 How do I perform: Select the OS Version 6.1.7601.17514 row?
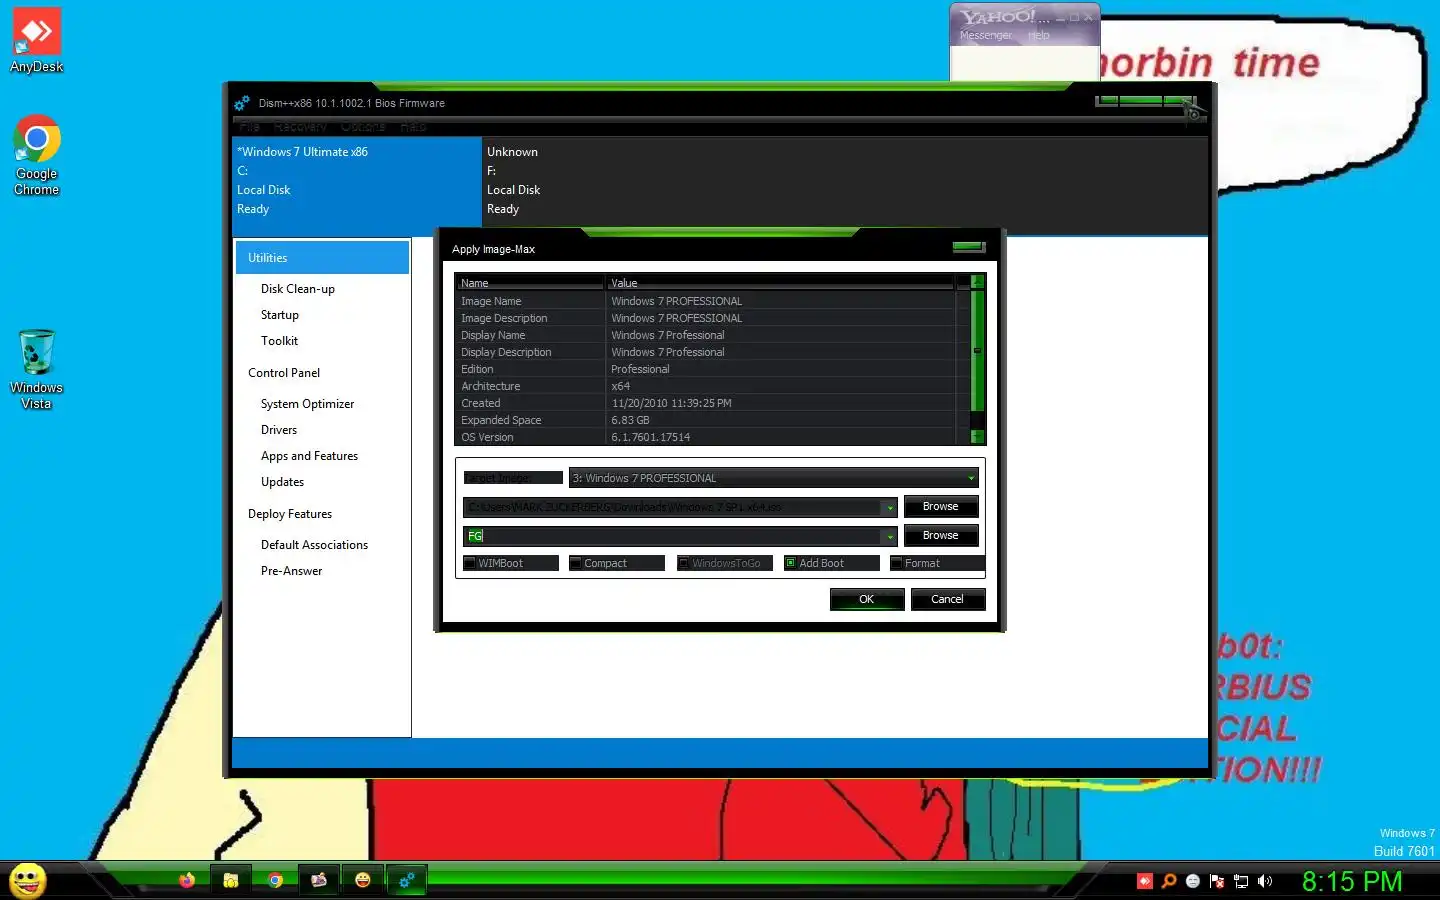pos(705,437)
